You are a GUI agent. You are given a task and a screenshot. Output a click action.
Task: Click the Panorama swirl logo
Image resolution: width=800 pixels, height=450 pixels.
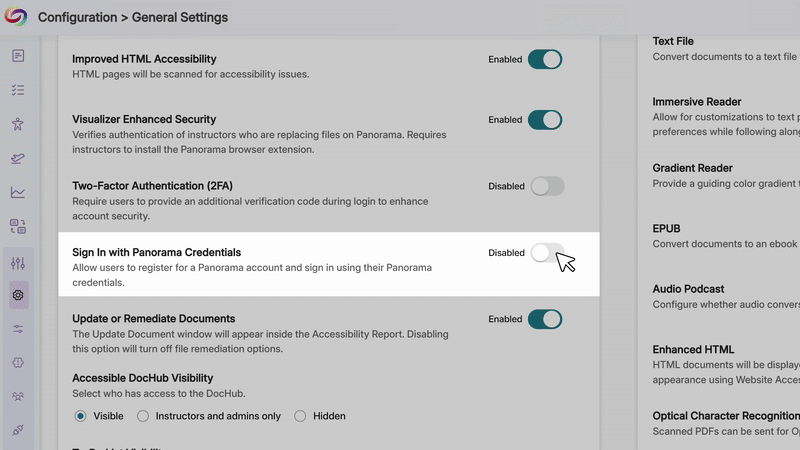(x=16, y=17)
